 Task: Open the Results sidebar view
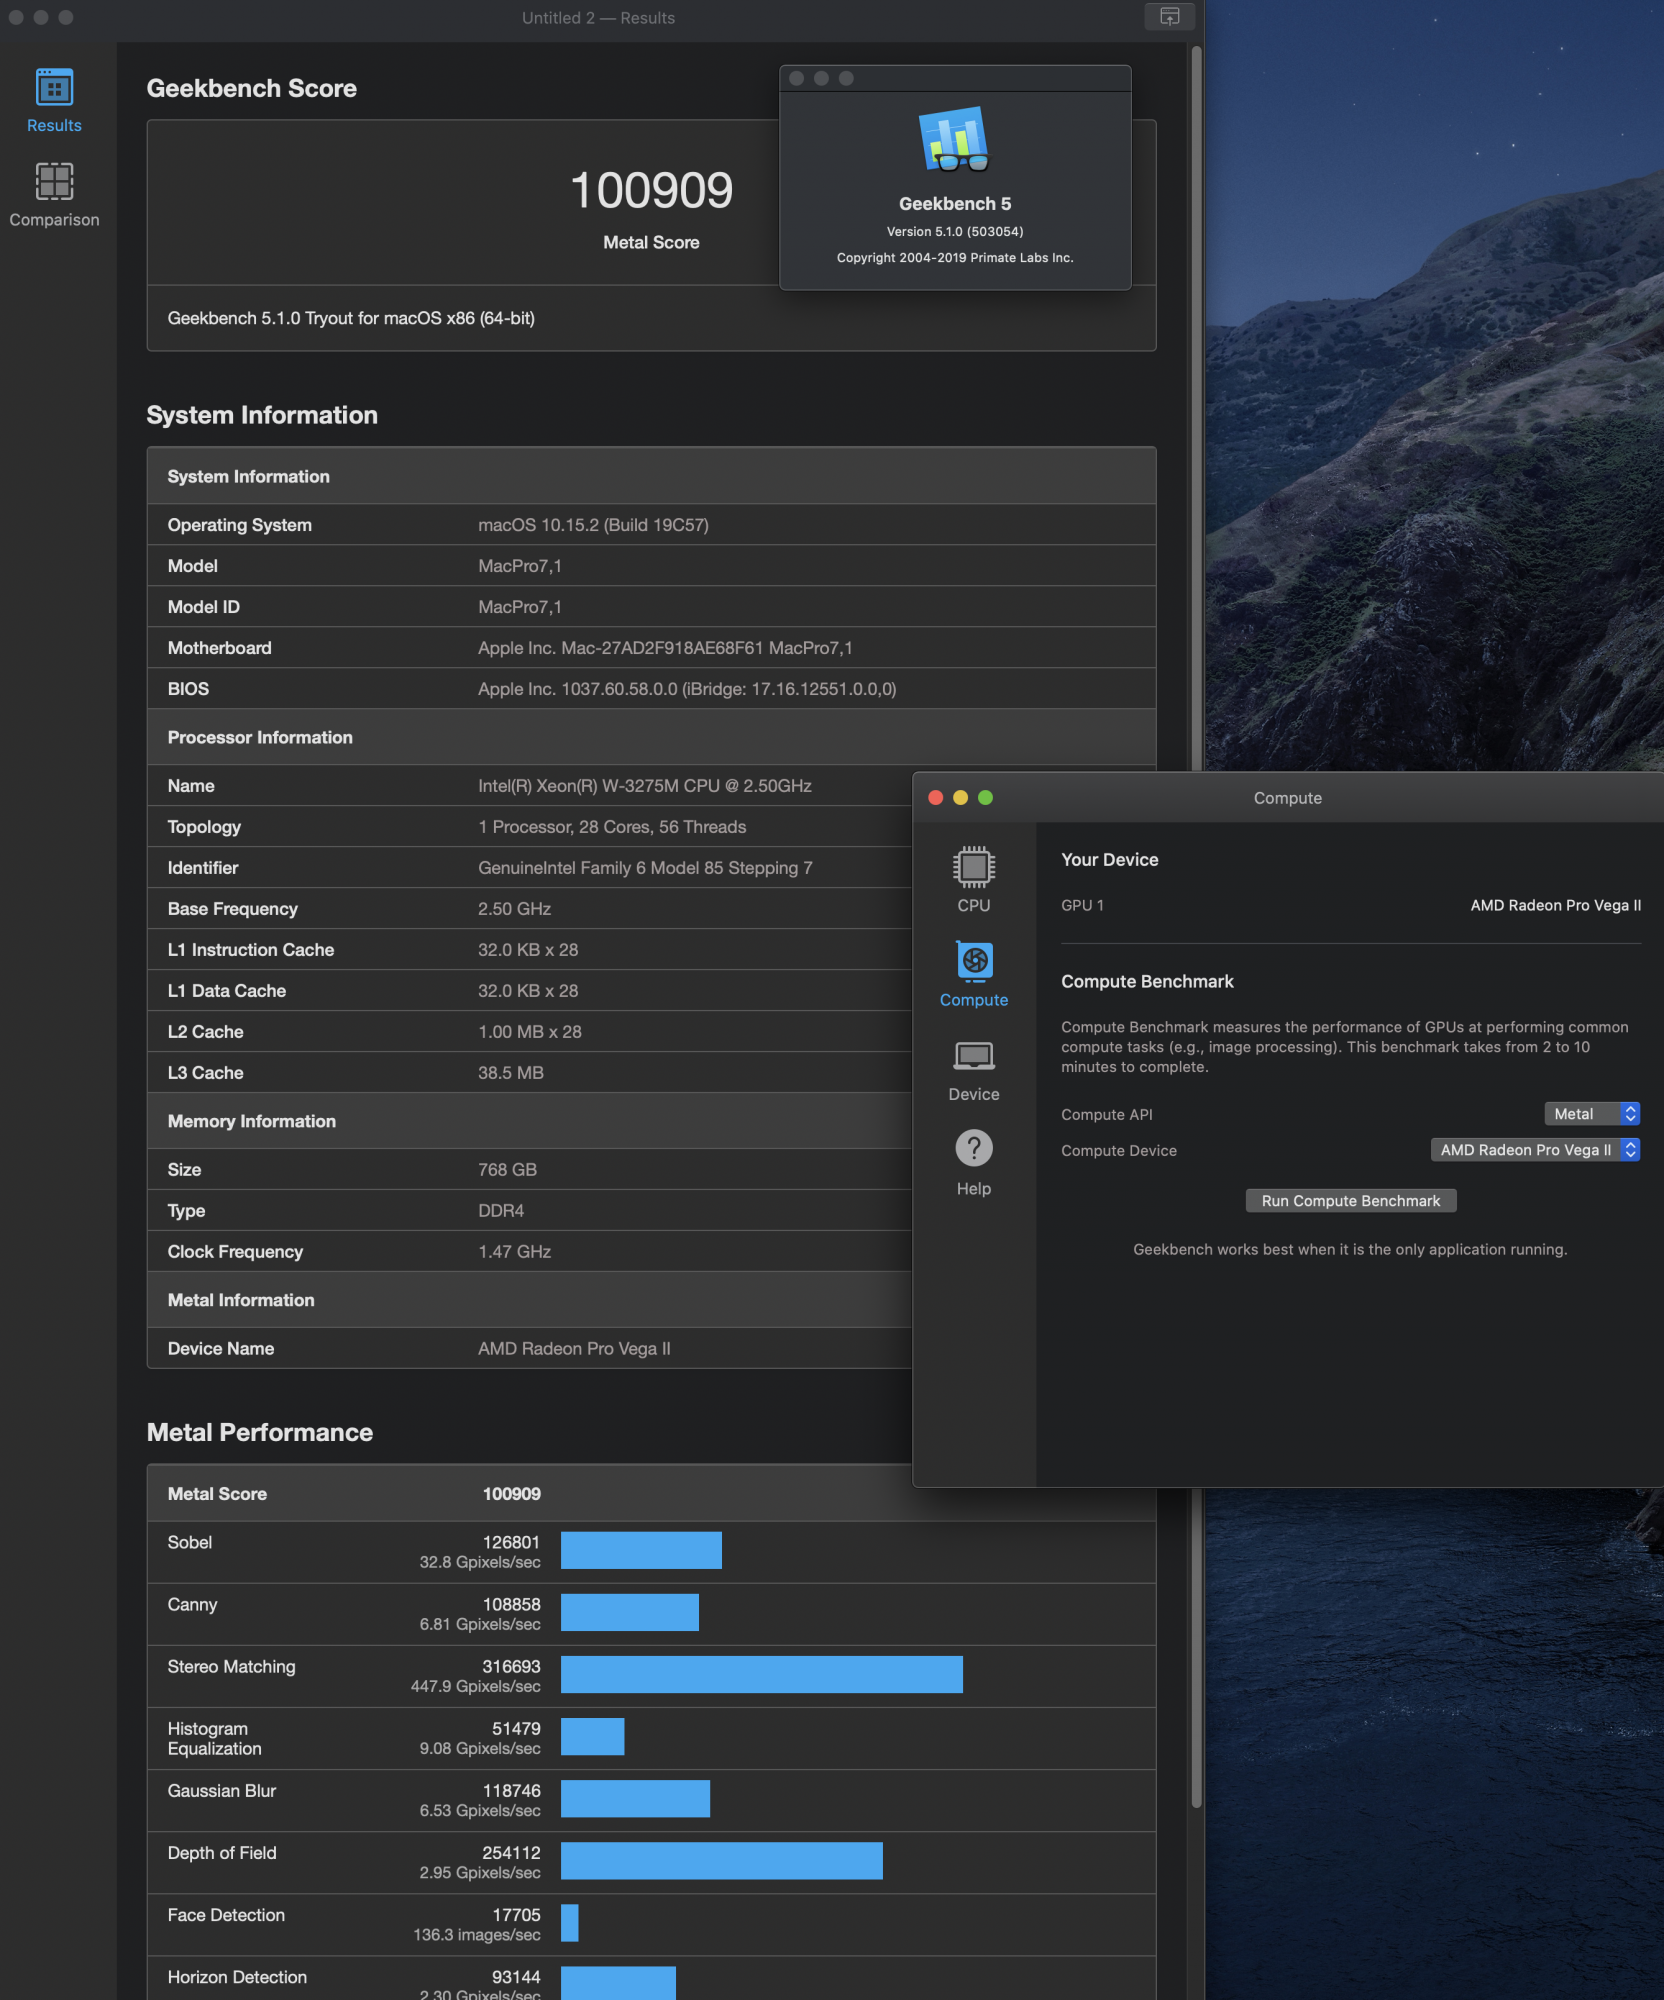(54, 100)
